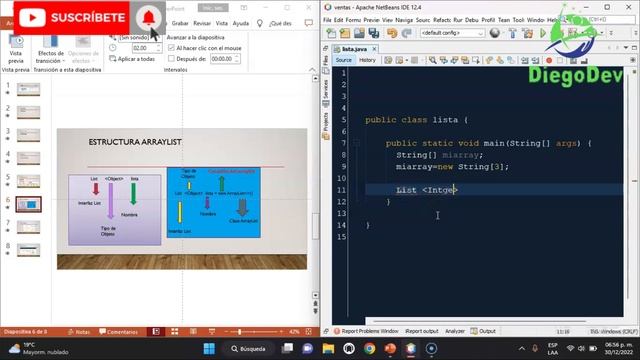Viewport: 640px width, 360px height.
Task: Click Notas button in PowerPoint status bar
Action: click(79, 332)
